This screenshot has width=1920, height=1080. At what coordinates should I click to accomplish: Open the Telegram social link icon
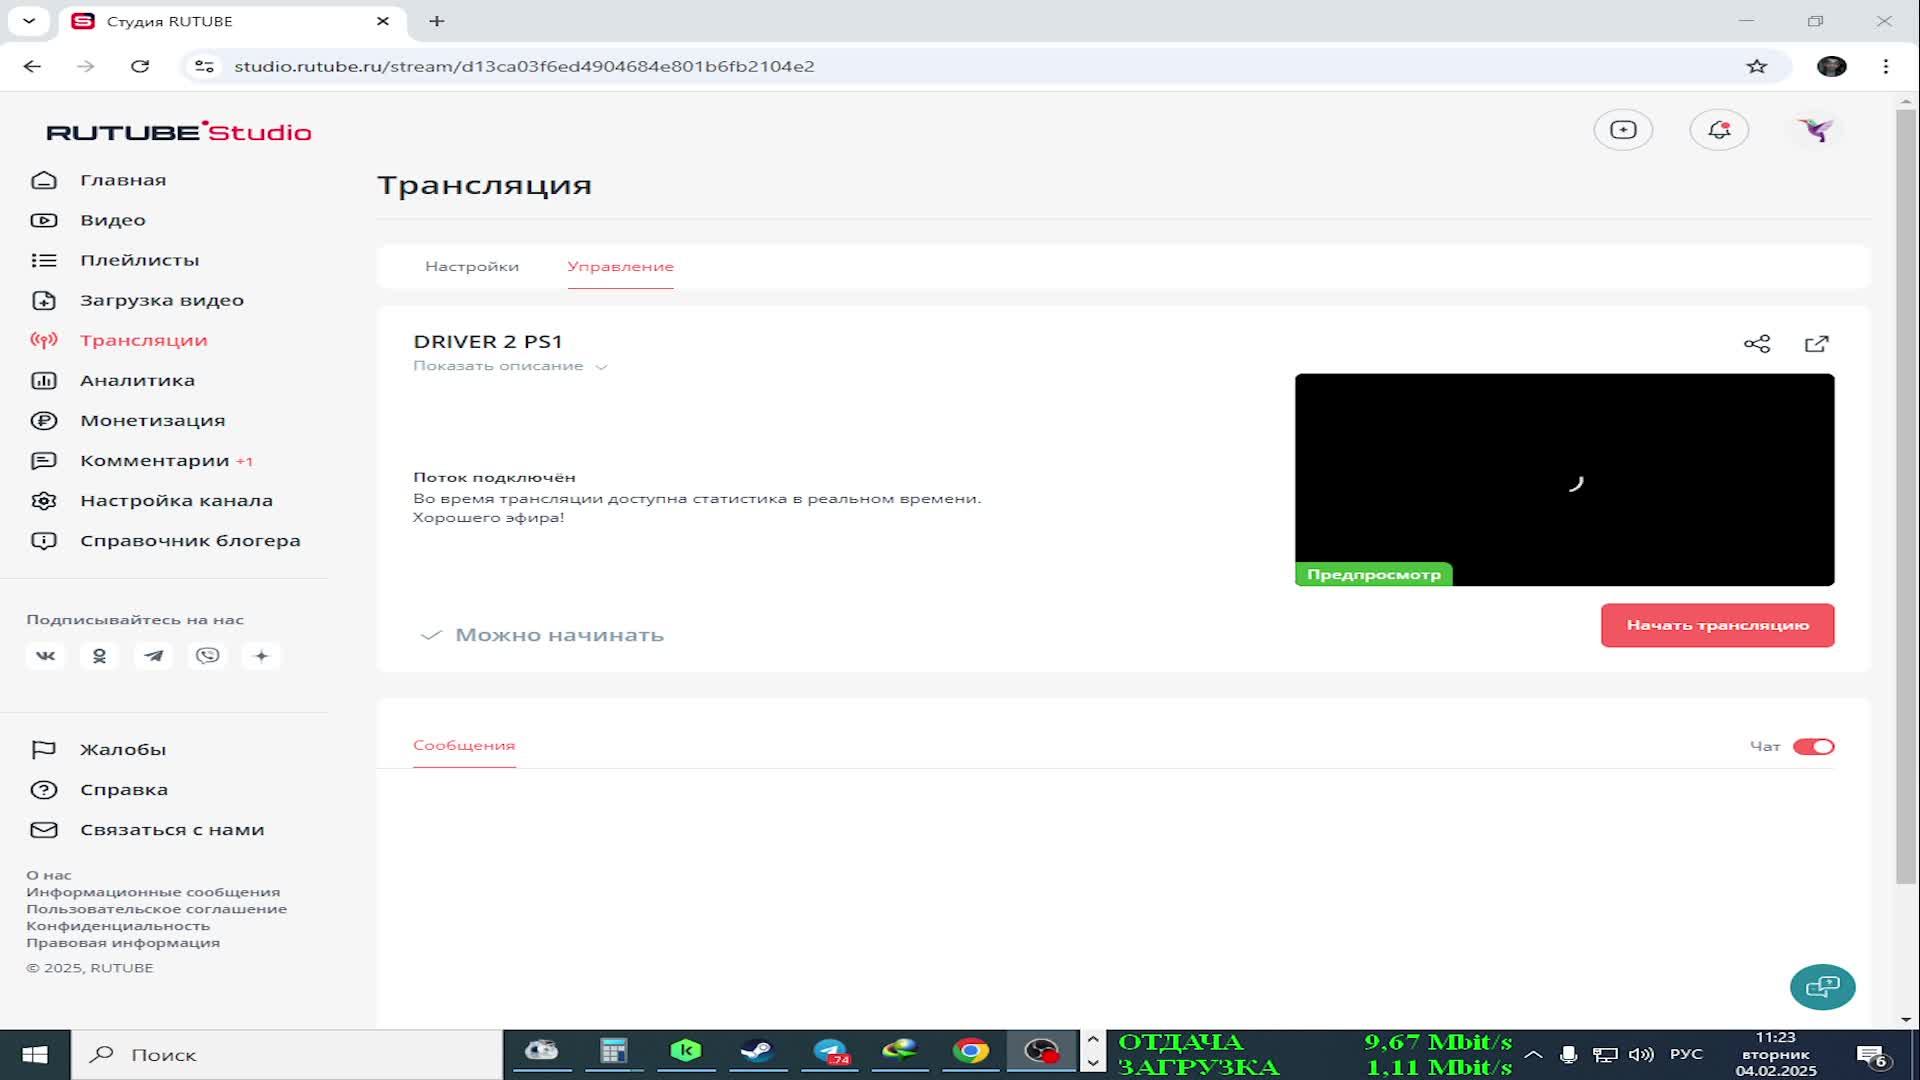[x=153, y=656]
